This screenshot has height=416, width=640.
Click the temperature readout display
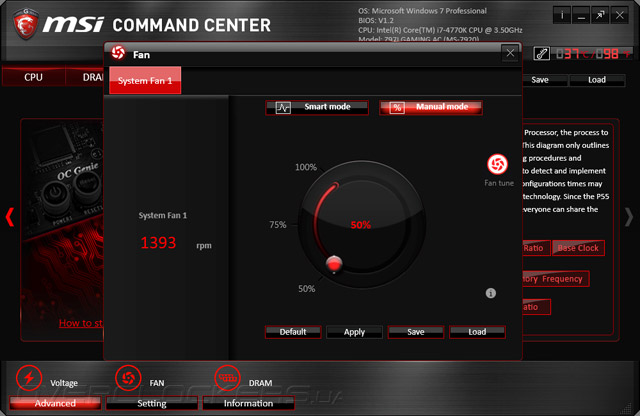click(x=592, y=54)
